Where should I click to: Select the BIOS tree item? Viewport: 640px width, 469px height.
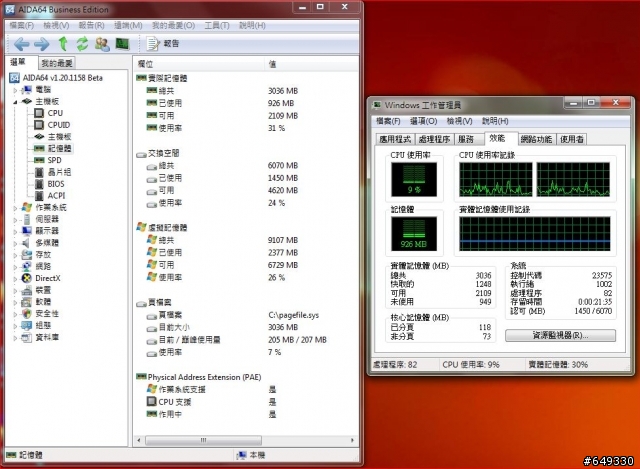[56, 184]
